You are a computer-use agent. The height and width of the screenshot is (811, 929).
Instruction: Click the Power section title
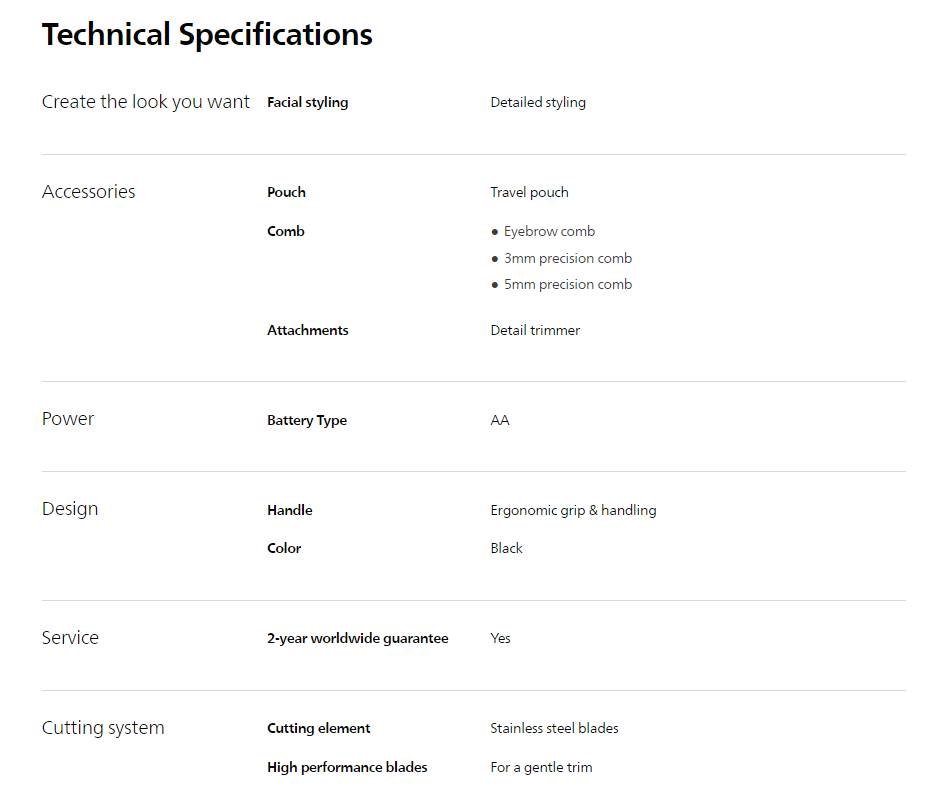pos(68,419)
